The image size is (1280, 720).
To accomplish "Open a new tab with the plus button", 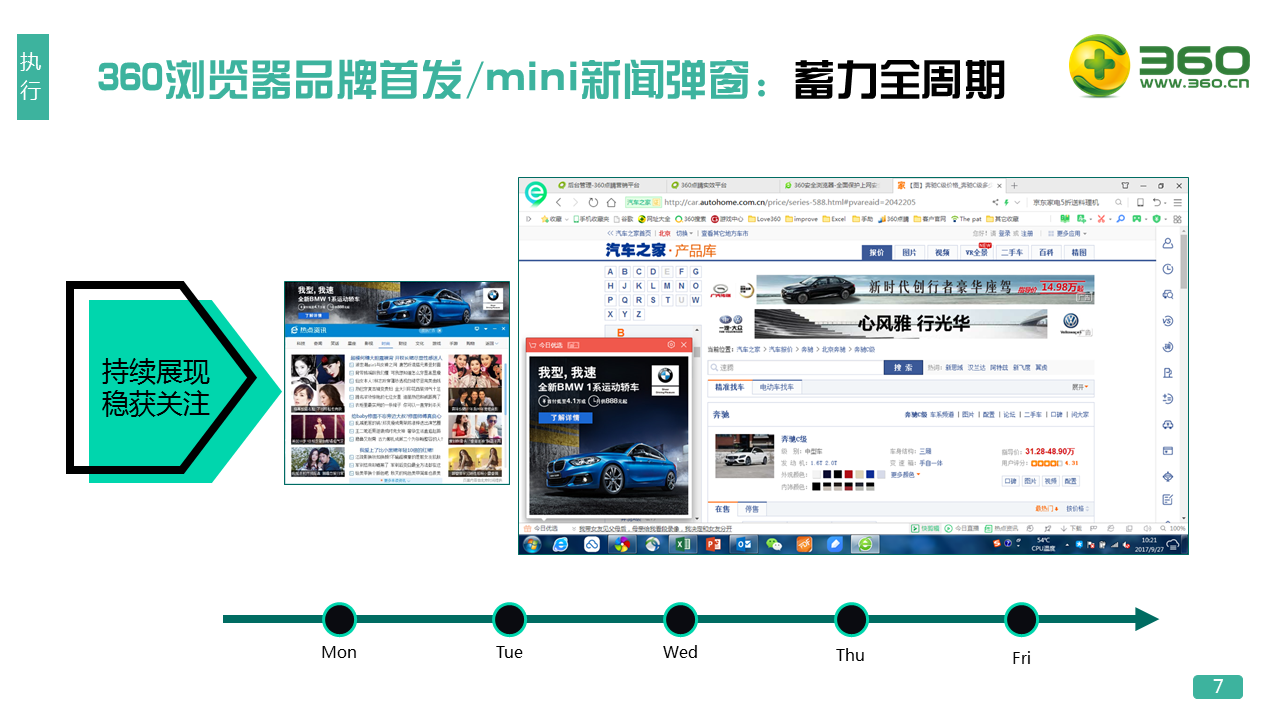I will pos(1014,186).
